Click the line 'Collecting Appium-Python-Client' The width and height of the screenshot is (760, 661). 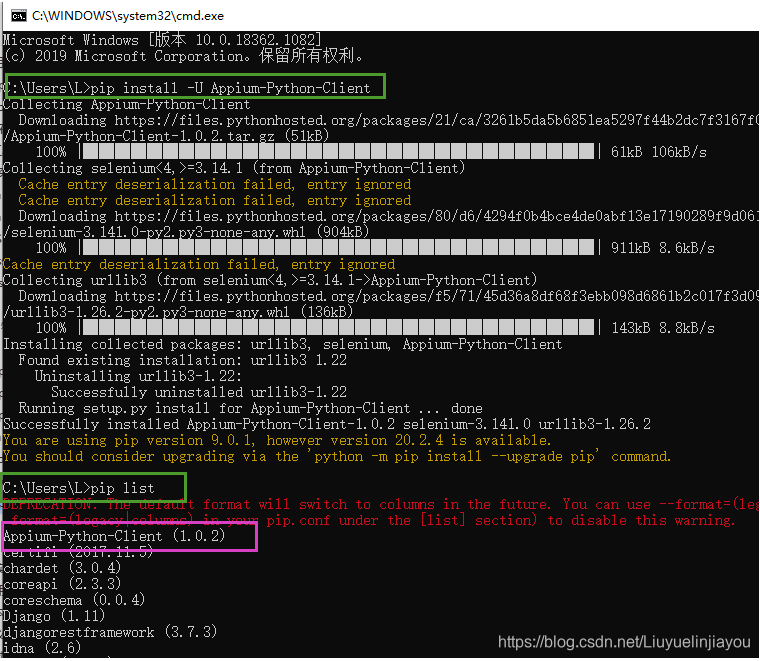click(x=127, y=104)
